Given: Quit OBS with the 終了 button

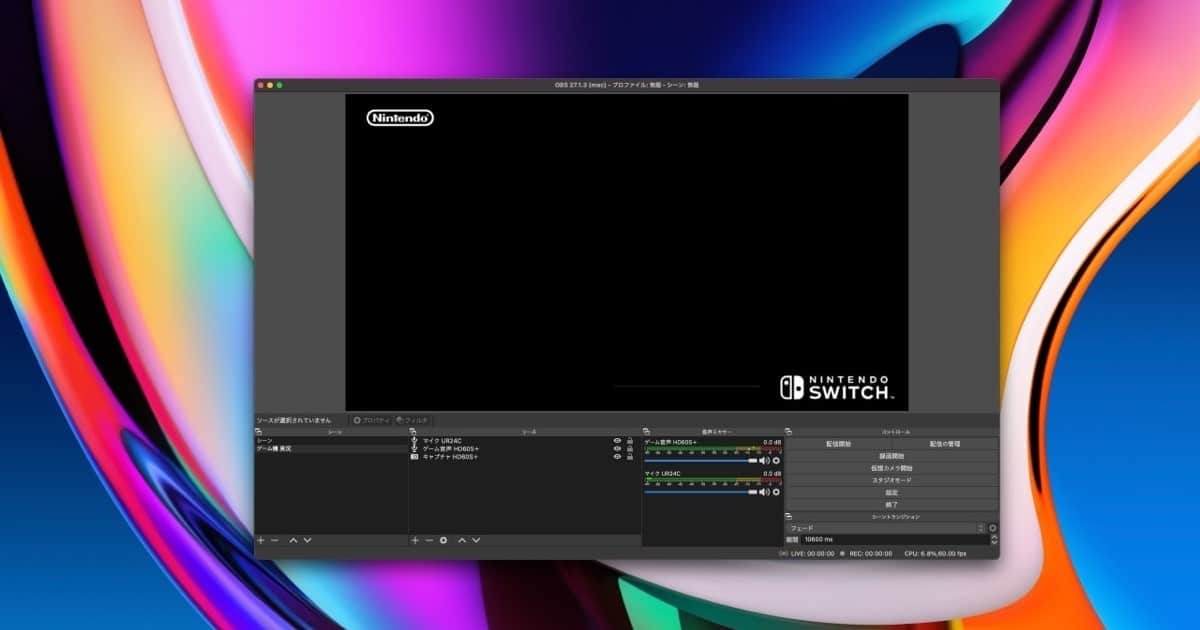Looking at the screenshot, I should 892,504.
